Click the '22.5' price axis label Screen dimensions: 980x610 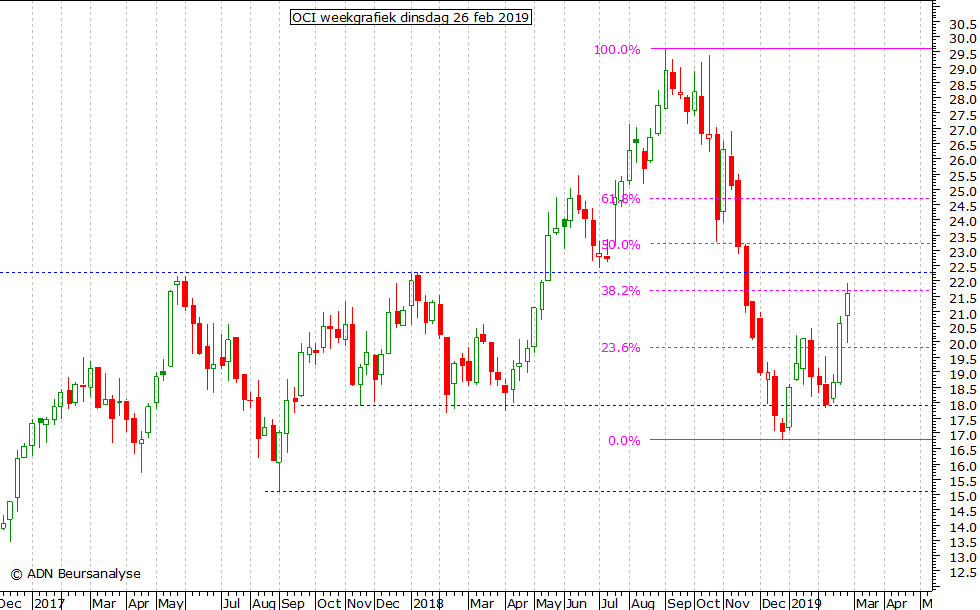tap(962, 268)
